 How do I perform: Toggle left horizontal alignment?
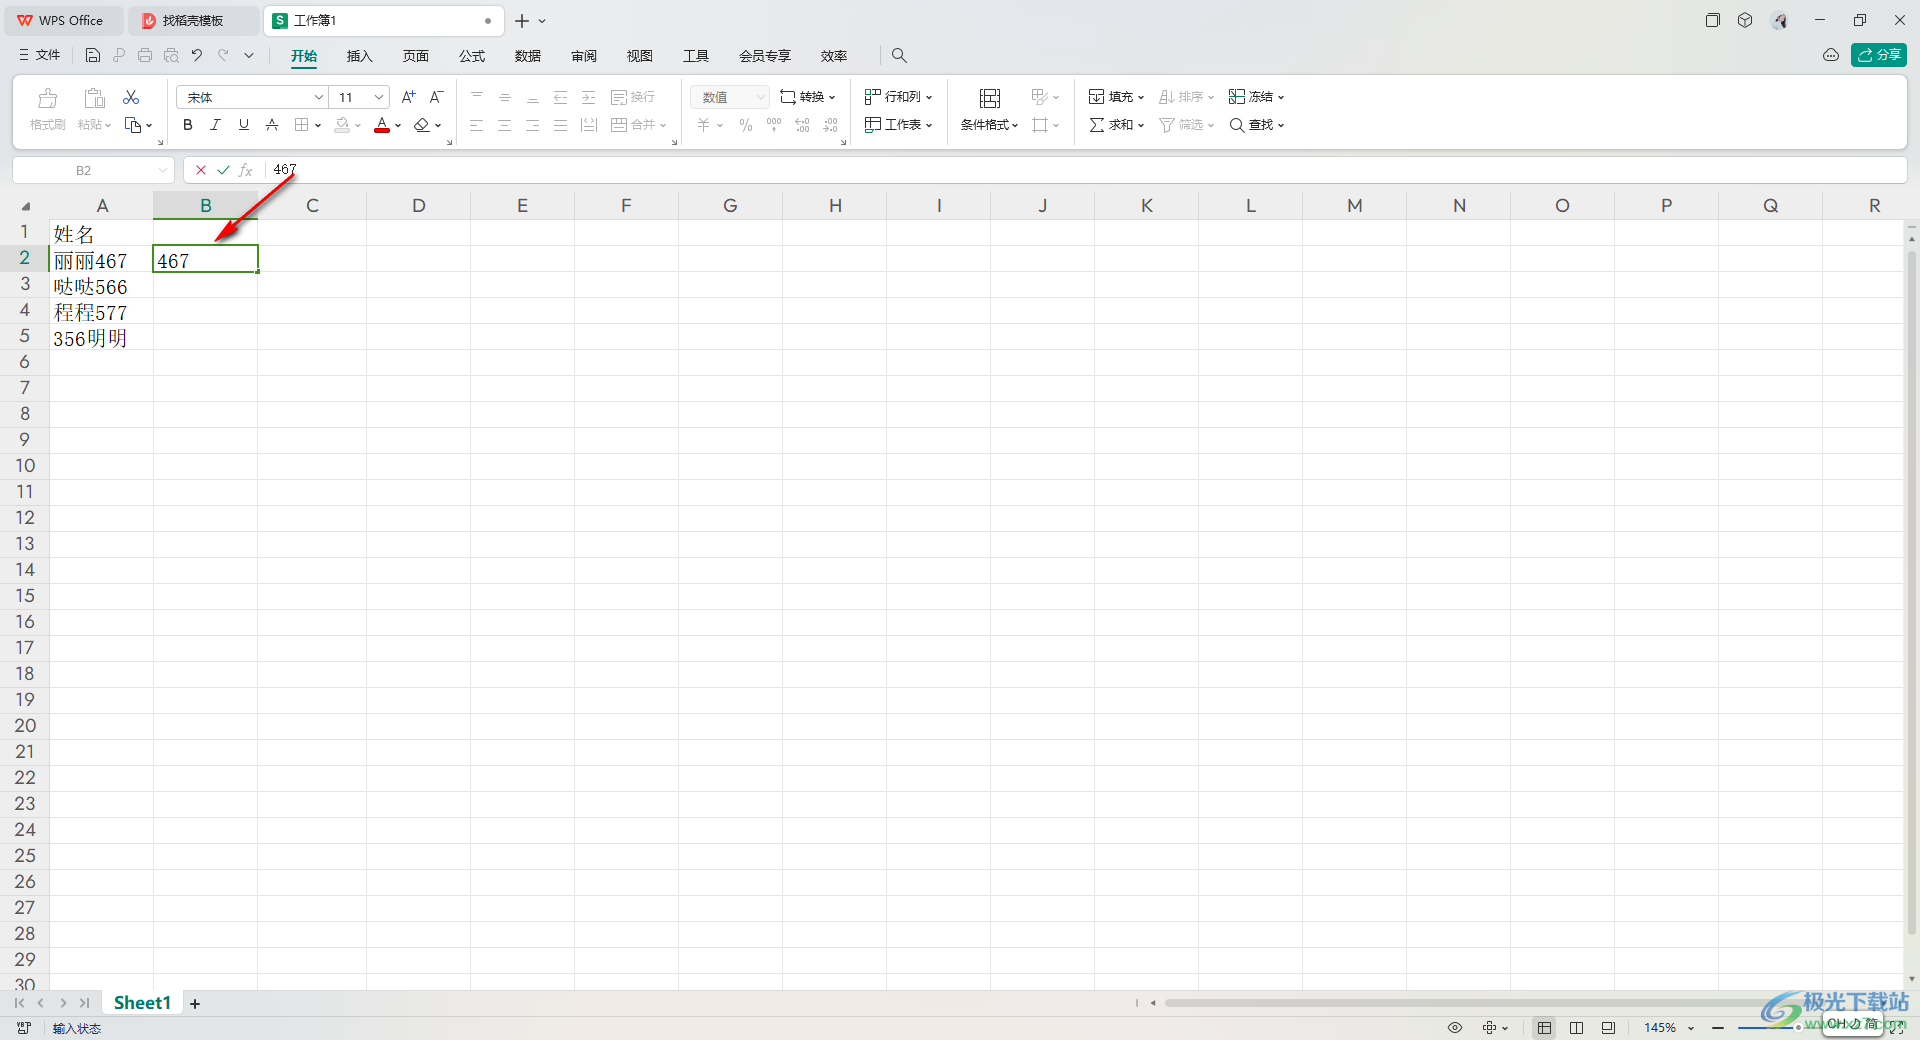click(x=477, y=125)
